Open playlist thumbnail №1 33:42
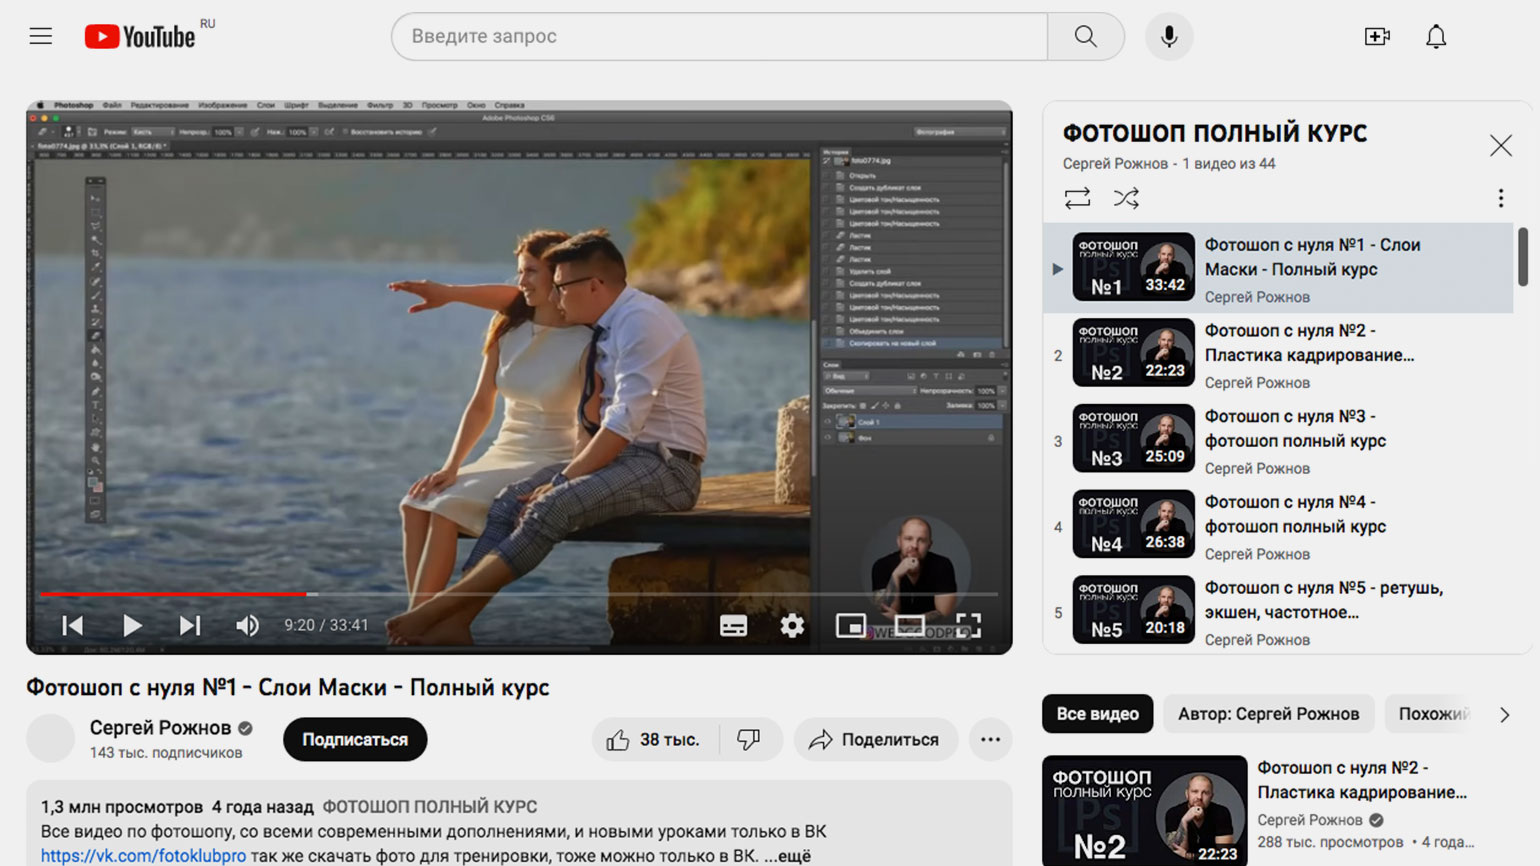This screenshot has height=866, width=1540. 1133,267
